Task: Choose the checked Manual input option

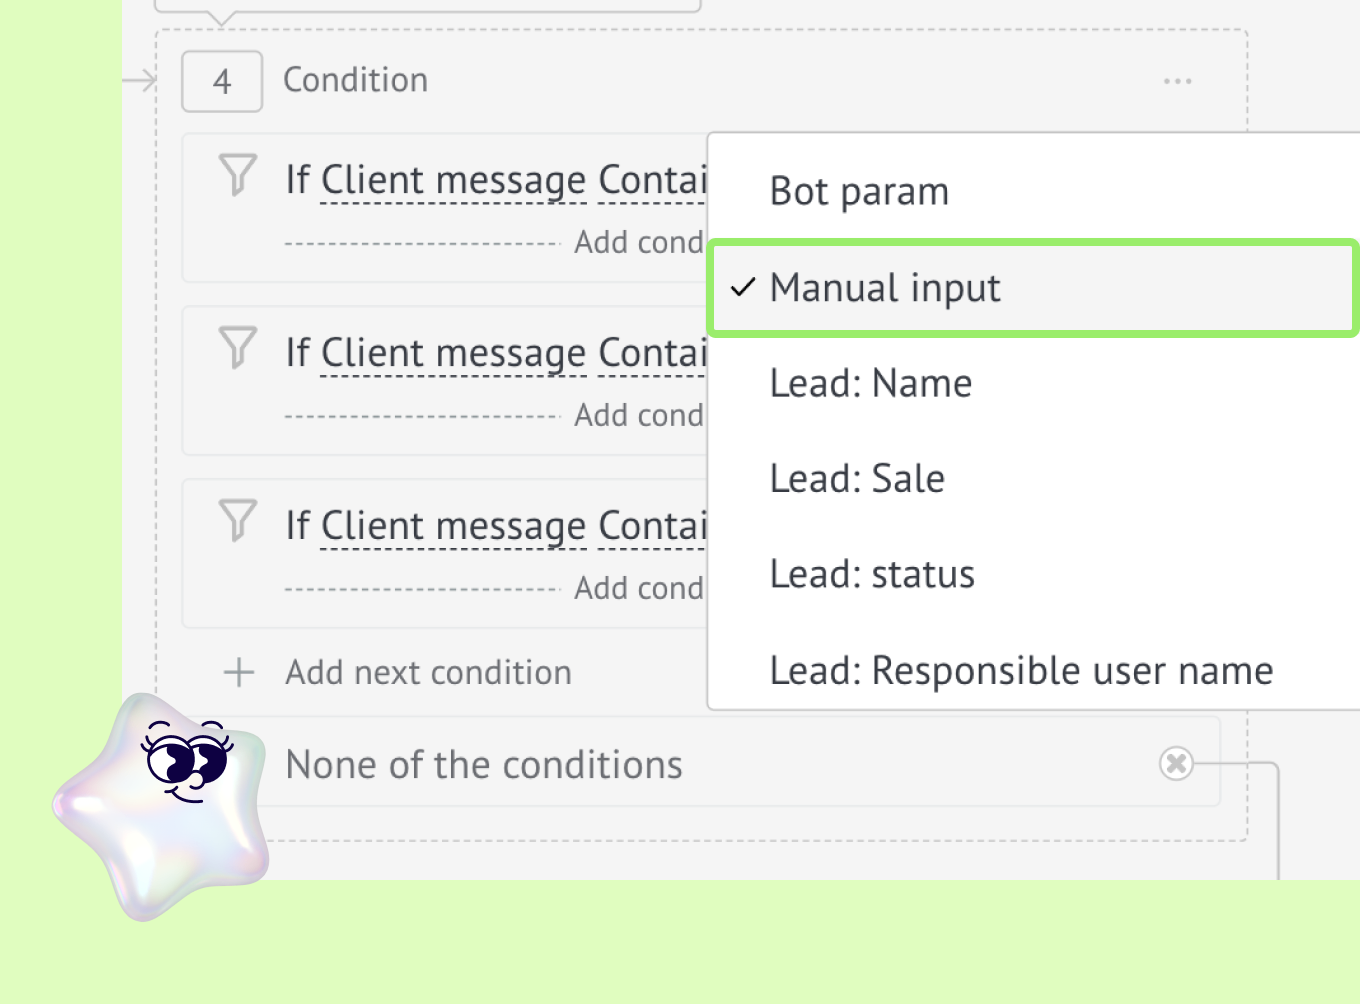Action: coord(1034,288)
